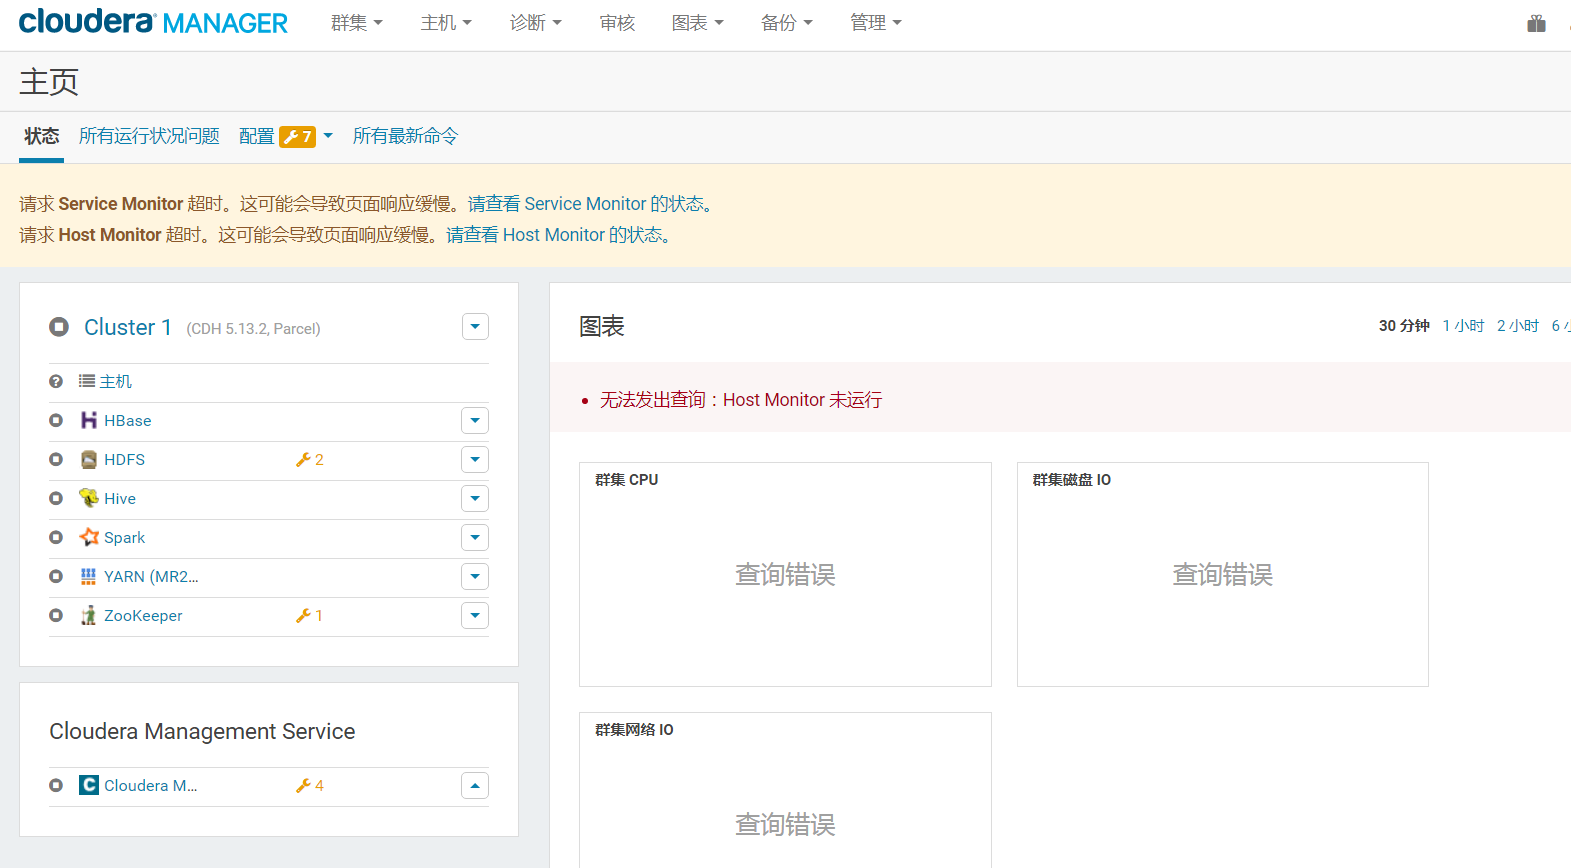Click HDFS stopped status icon

pyautogui.click(x=56, y=459)
